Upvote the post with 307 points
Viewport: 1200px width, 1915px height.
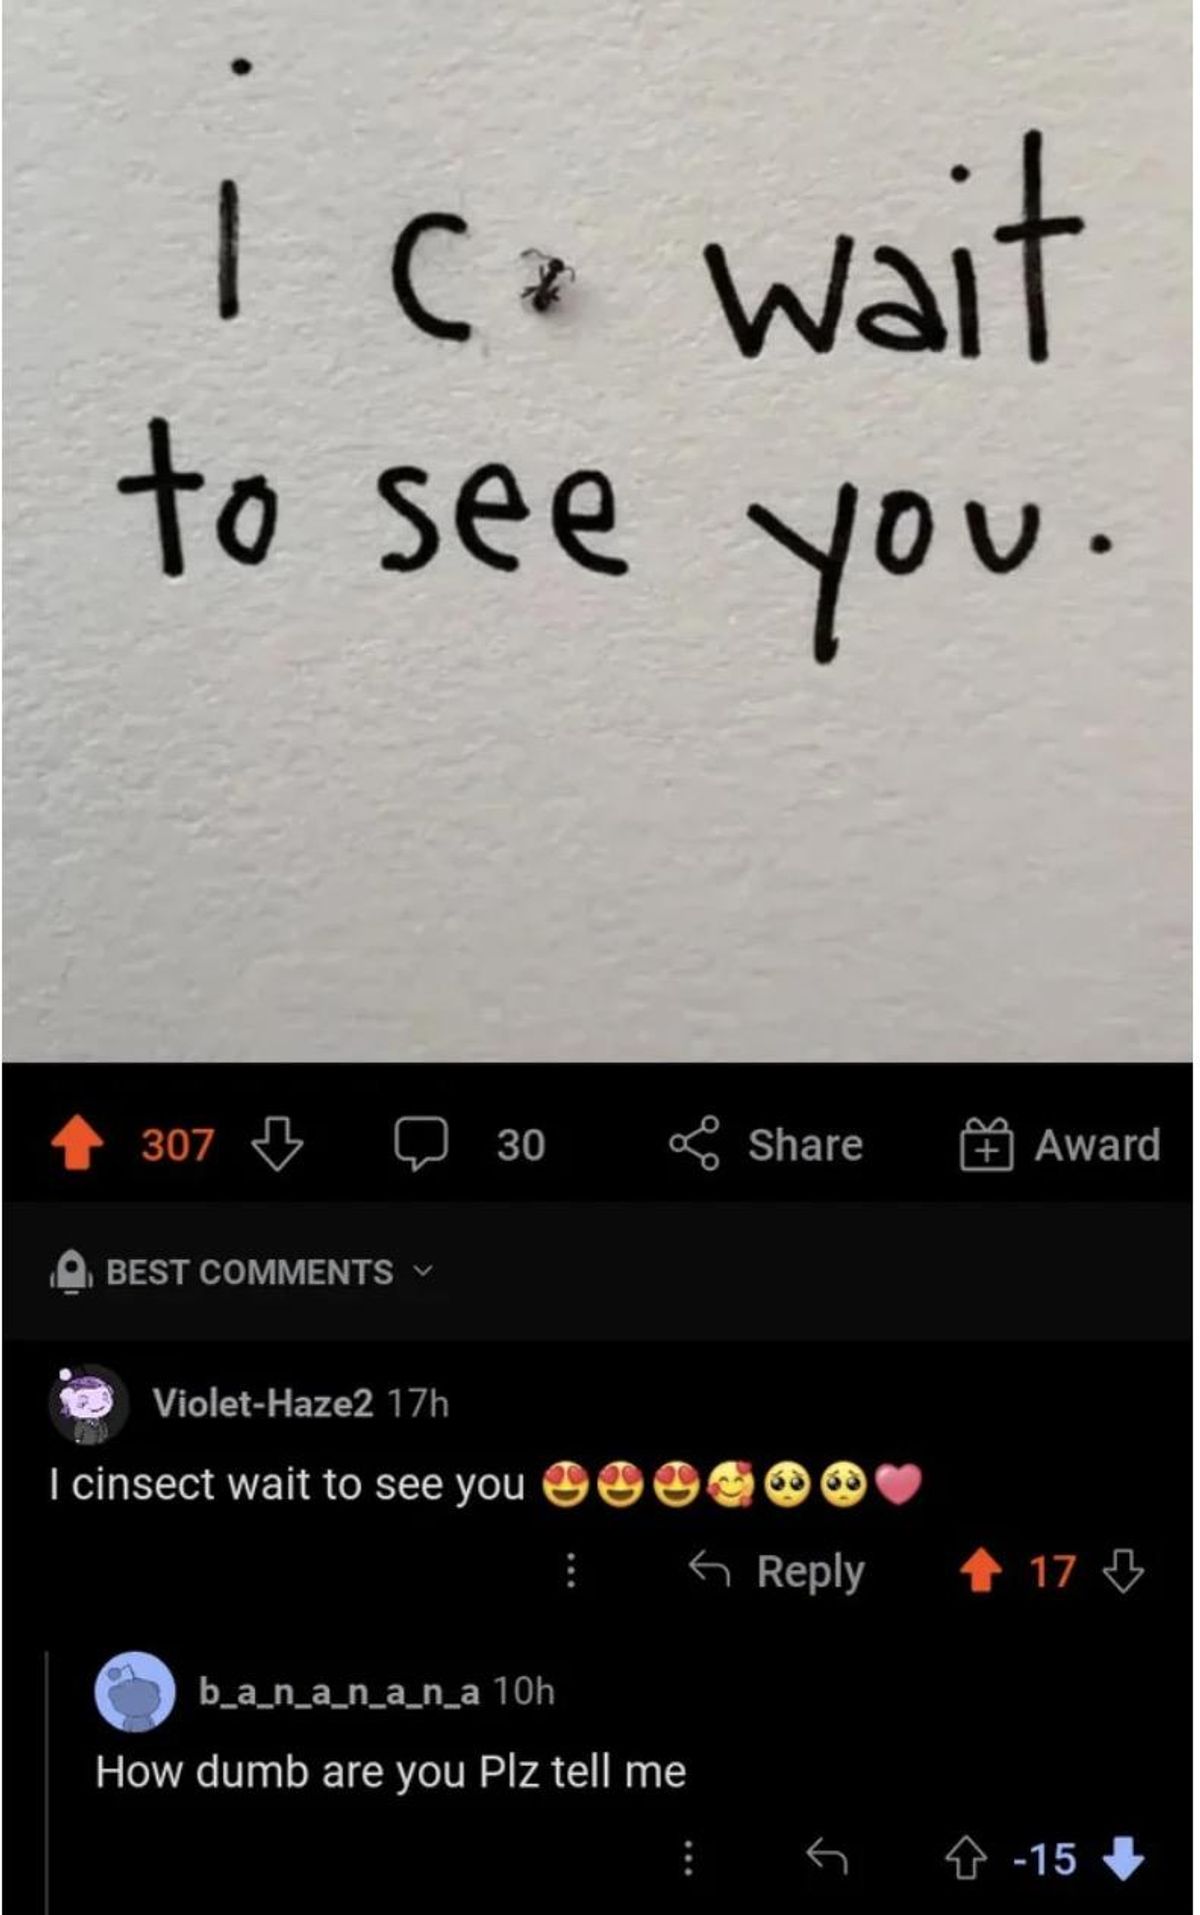tap(78, 1144)
